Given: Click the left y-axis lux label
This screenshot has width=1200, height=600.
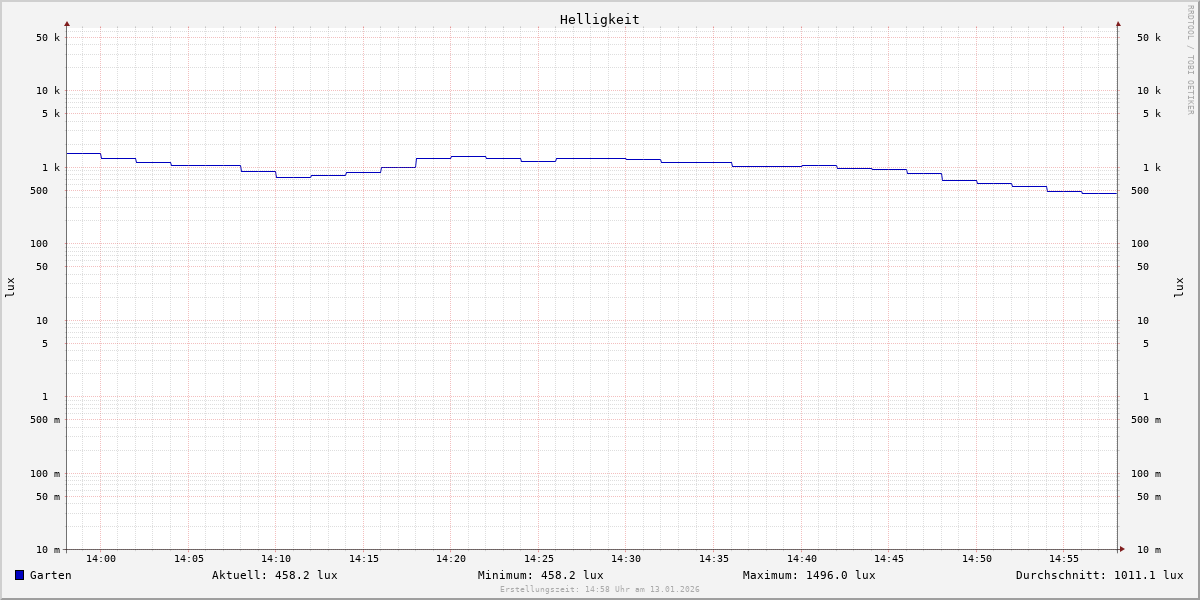Looking at the screenshot, I should (x=10, y=287).
